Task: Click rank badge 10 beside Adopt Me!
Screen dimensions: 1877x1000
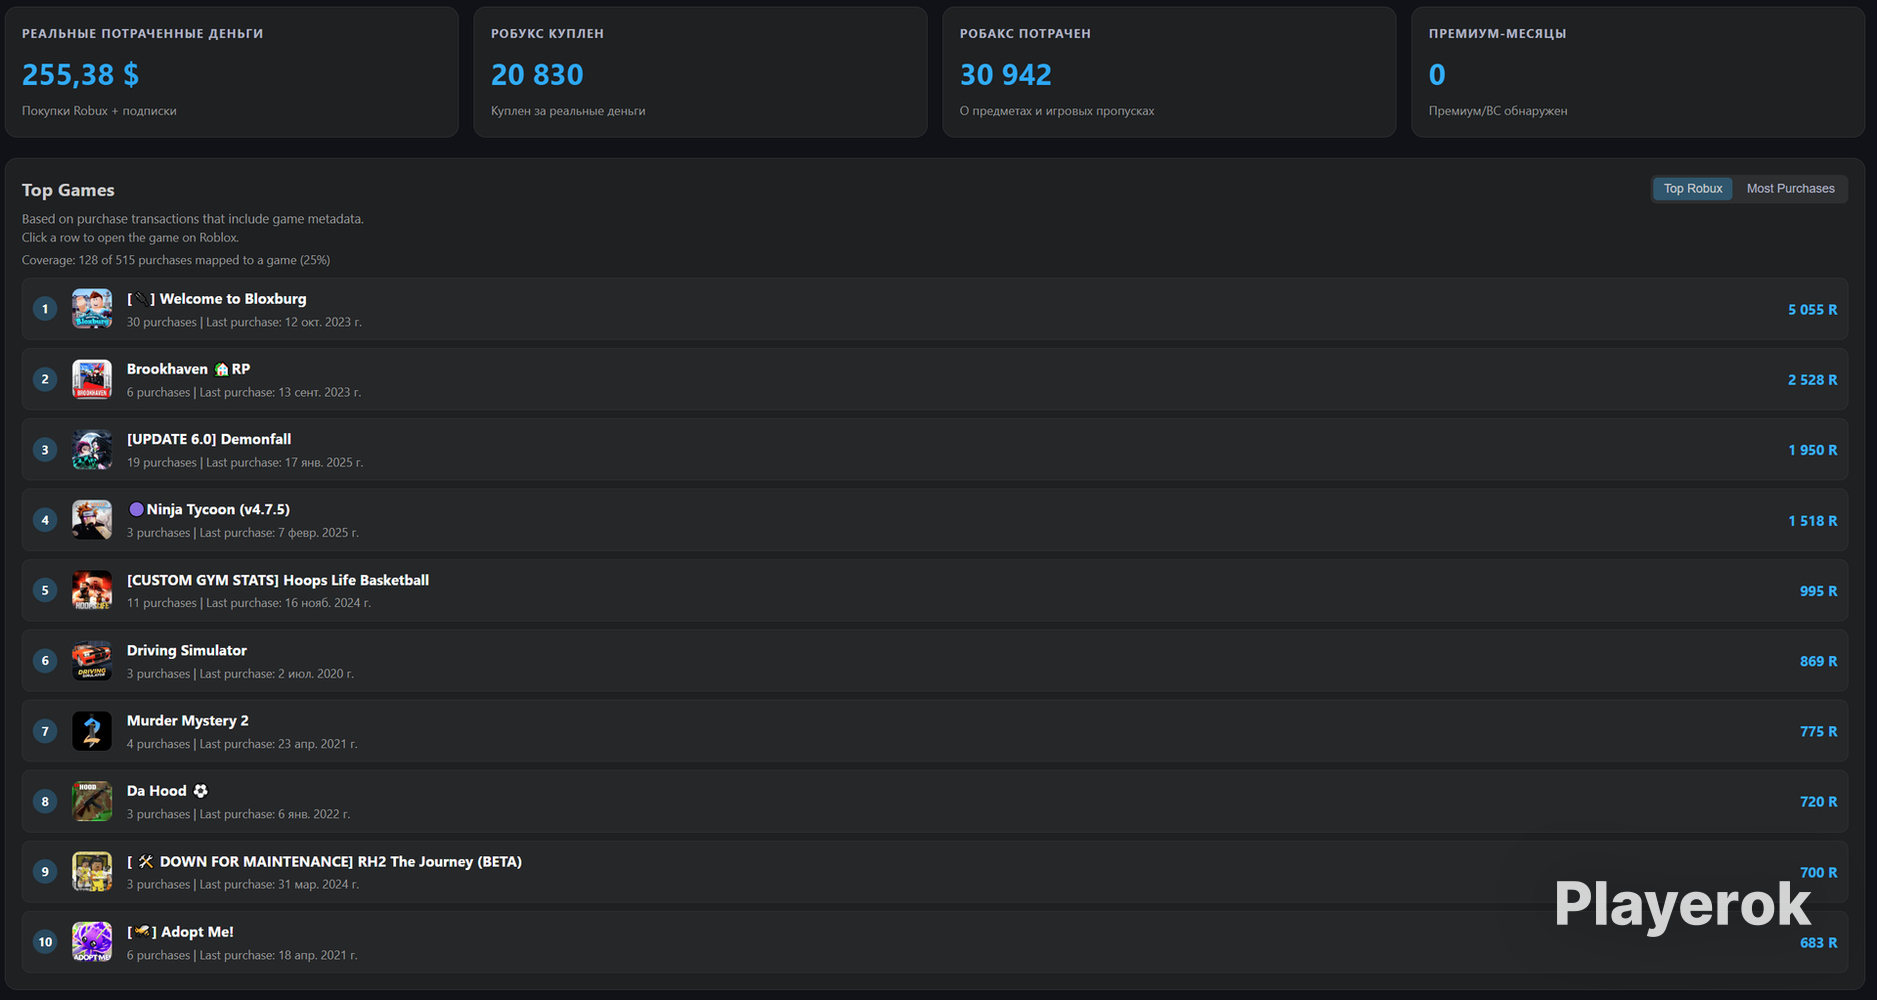Action: click(45, 942)
